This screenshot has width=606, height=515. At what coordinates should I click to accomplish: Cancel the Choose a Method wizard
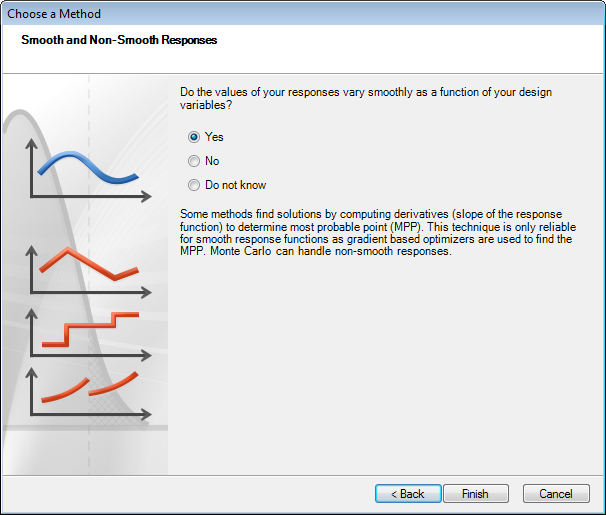click(x=555, y=494)
